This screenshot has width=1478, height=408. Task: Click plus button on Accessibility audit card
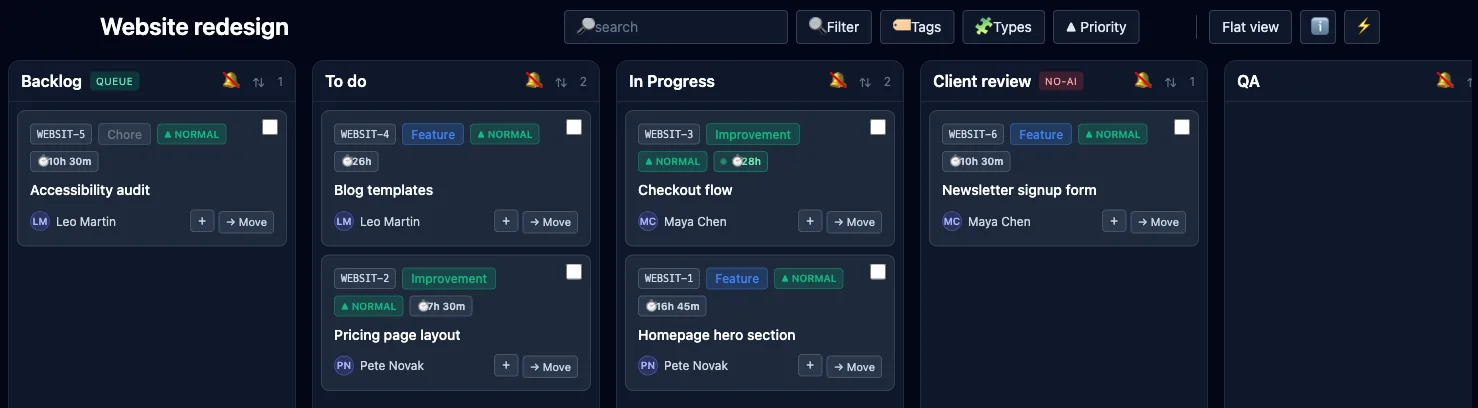coord(202,221)
